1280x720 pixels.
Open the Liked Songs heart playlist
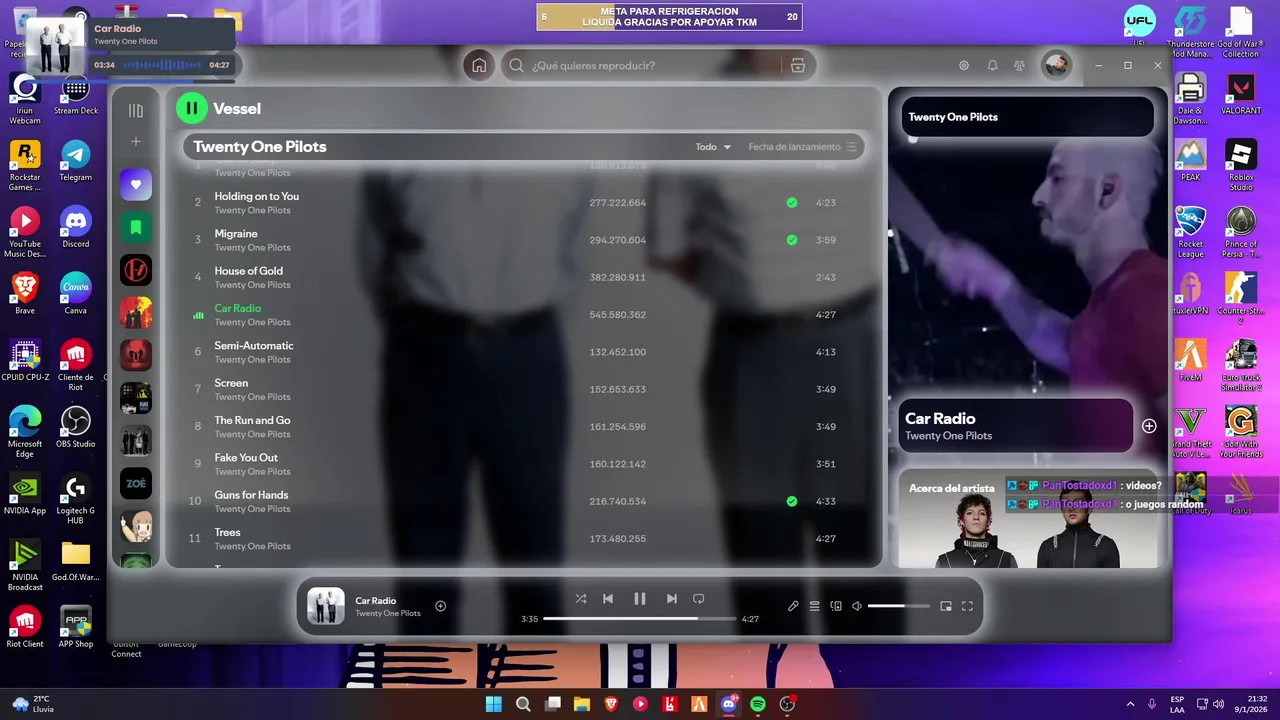click(136, 184)
